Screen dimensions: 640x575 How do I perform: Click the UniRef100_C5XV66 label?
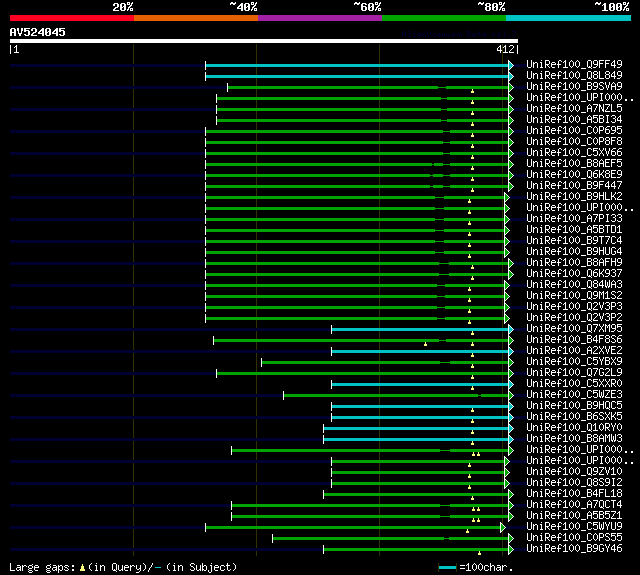574,153
